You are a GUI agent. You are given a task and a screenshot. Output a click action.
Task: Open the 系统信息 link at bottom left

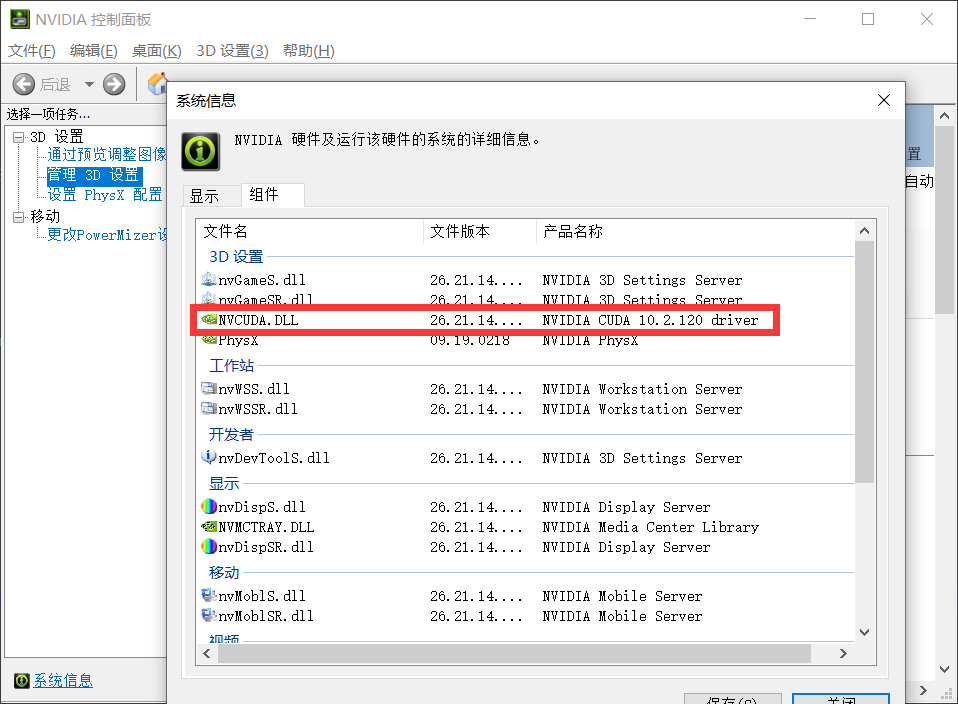click(x=63, y=681)
